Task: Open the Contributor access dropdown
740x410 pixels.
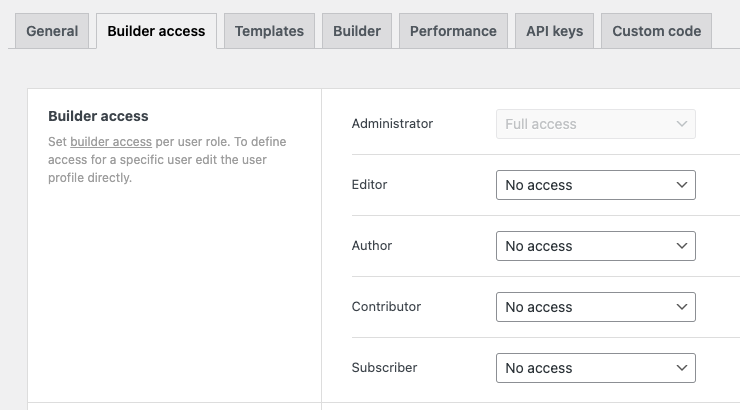Action: point(596,307)
